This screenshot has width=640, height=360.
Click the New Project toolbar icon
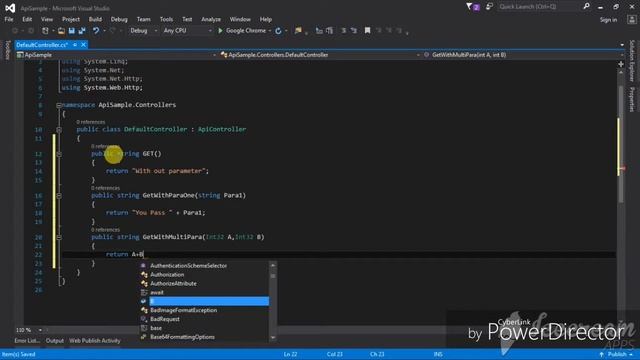(45, 31)
